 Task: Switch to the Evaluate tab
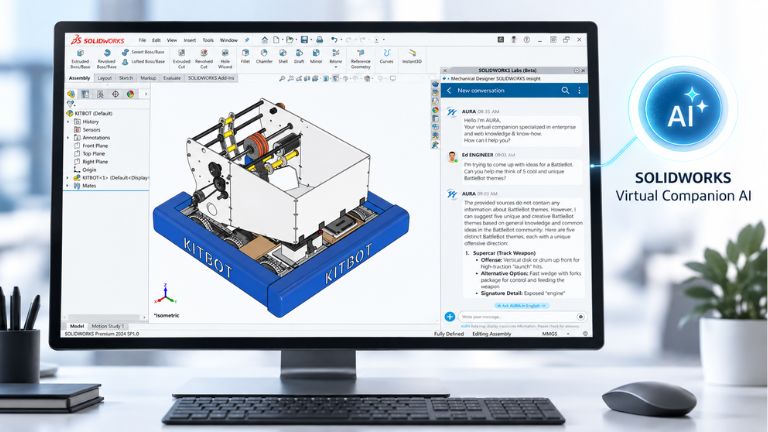(x=172, y=78)
